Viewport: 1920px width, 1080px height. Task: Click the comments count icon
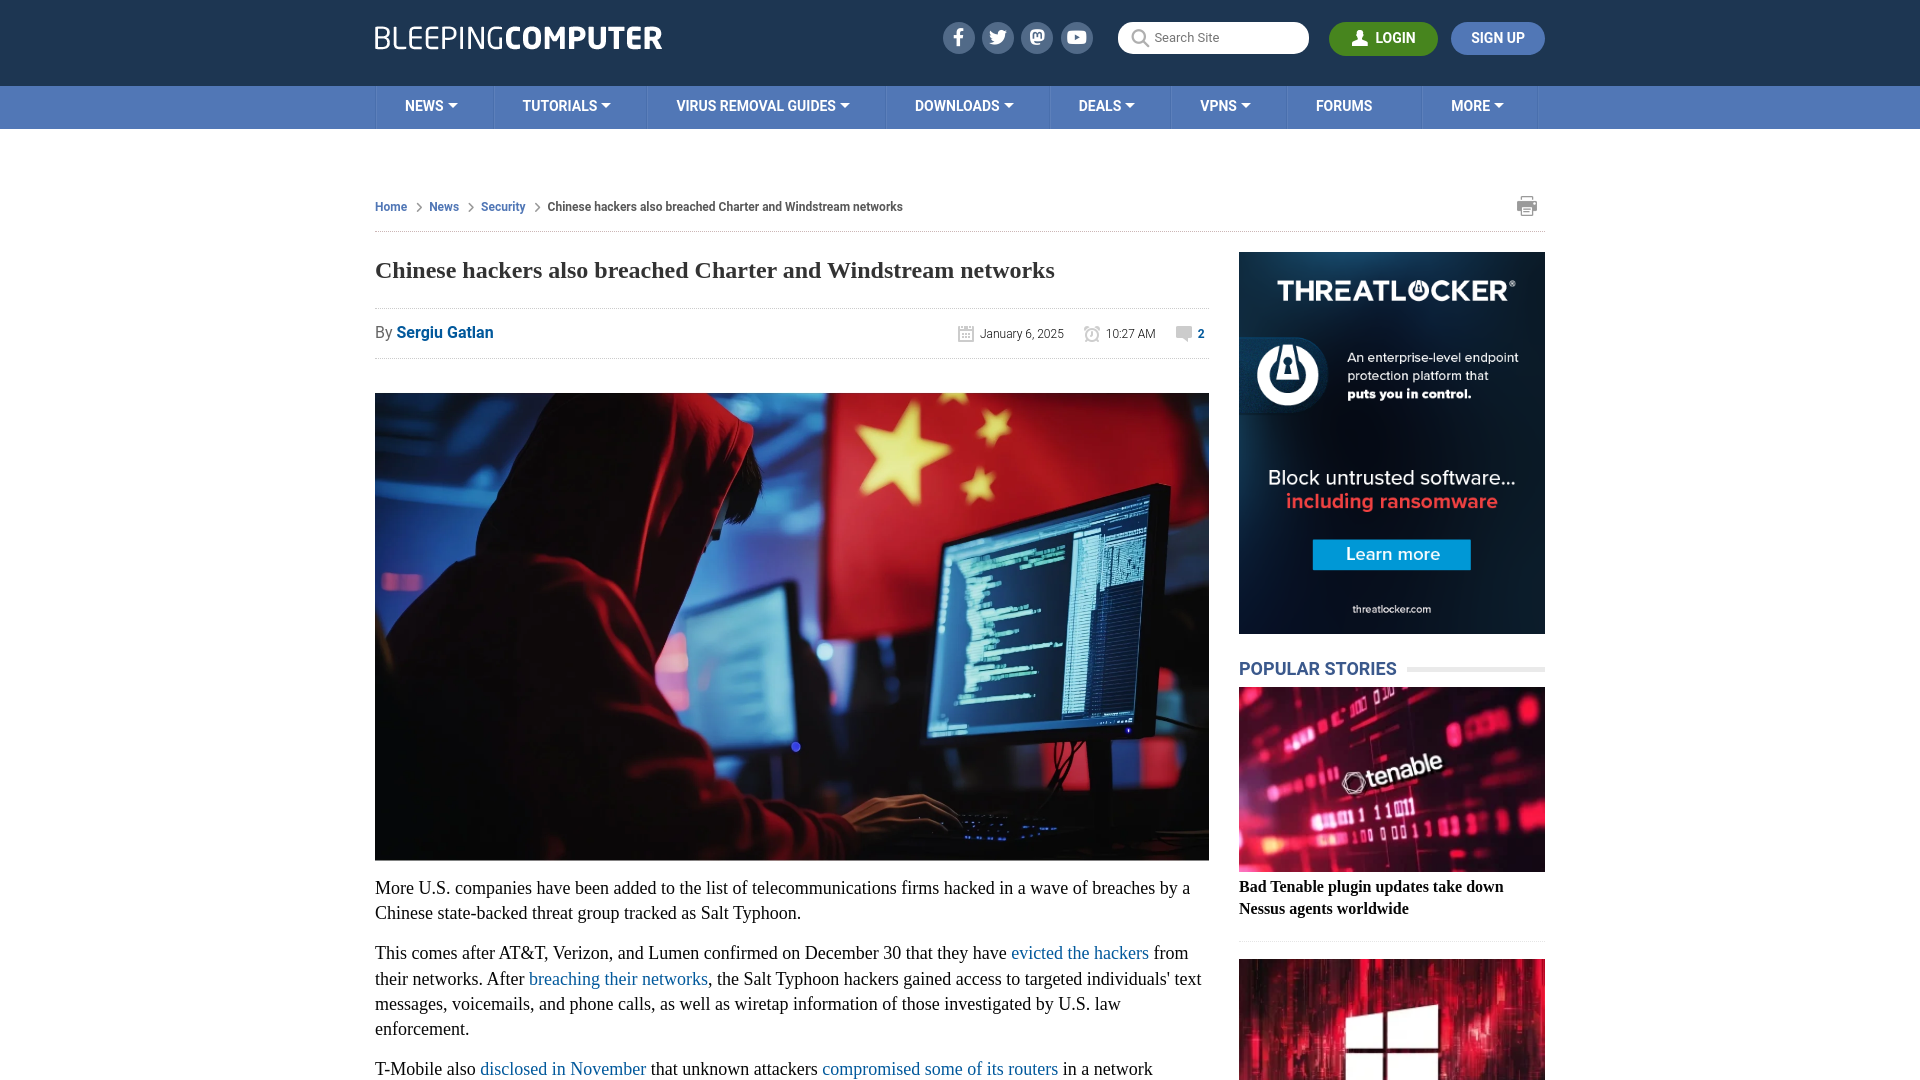pyautogui.click(x=1184, y=332)
